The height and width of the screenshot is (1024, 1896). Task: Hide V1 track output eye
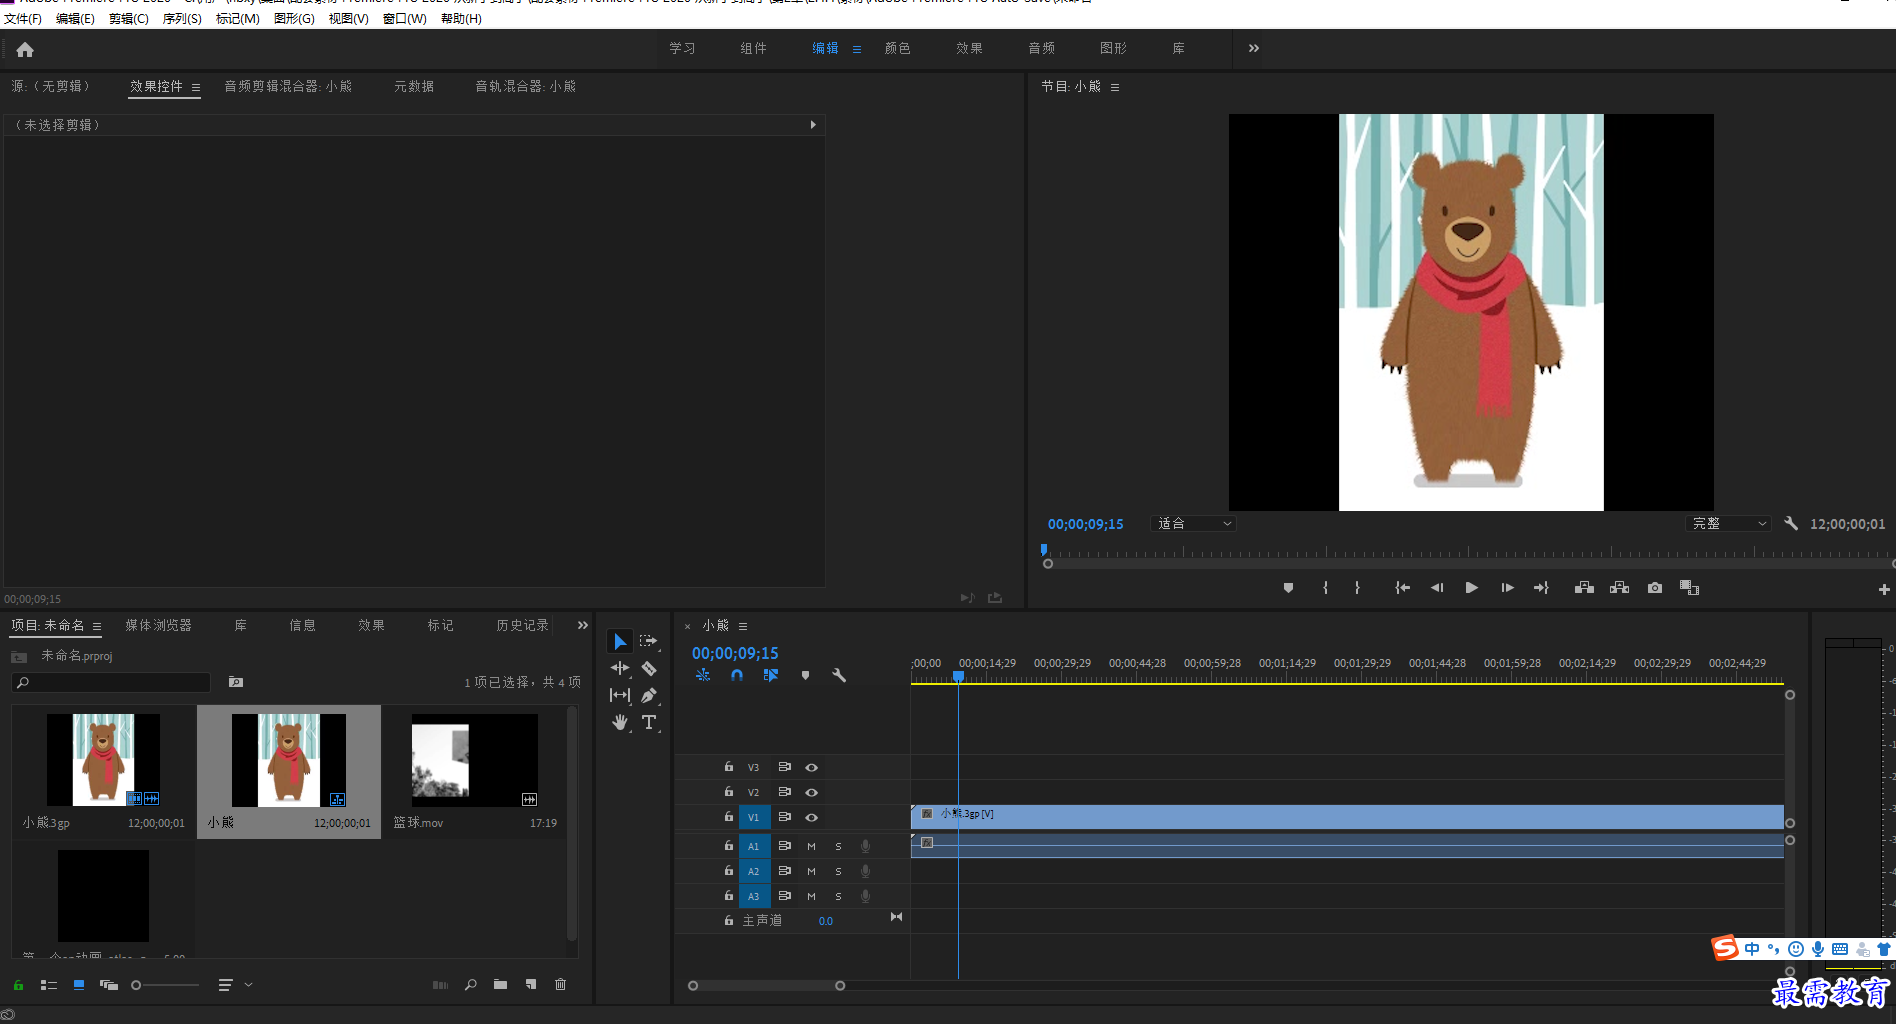click(812, 817)
